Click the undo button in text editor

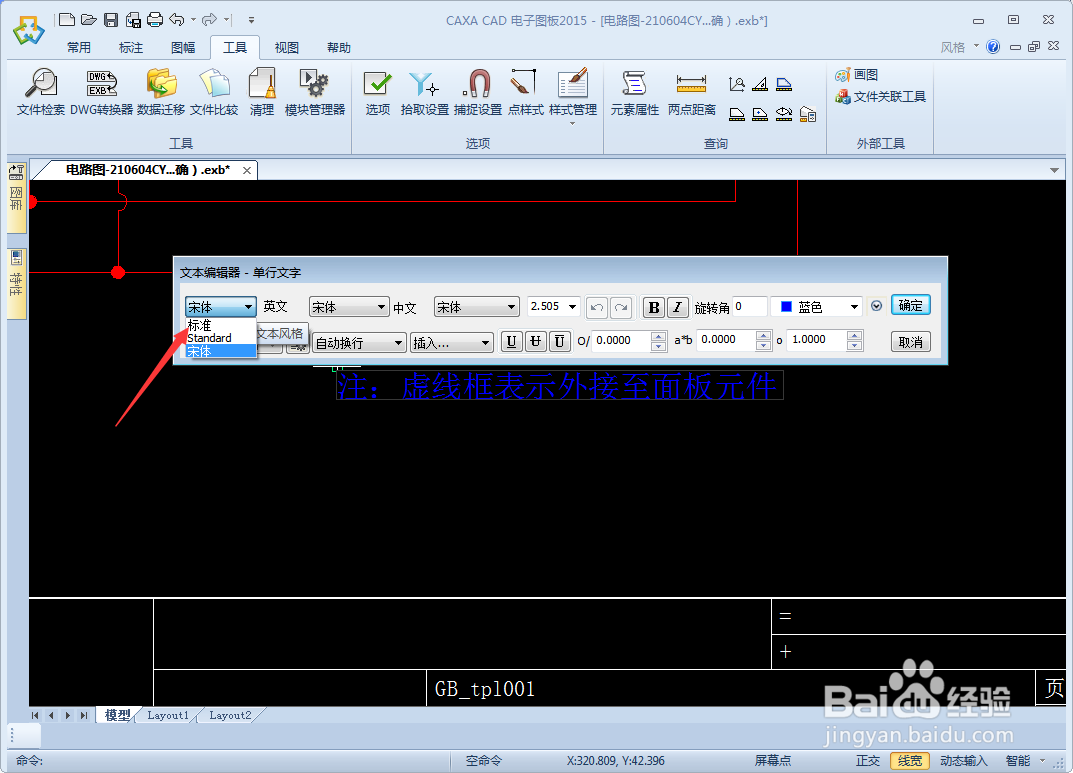pos(597,307)
